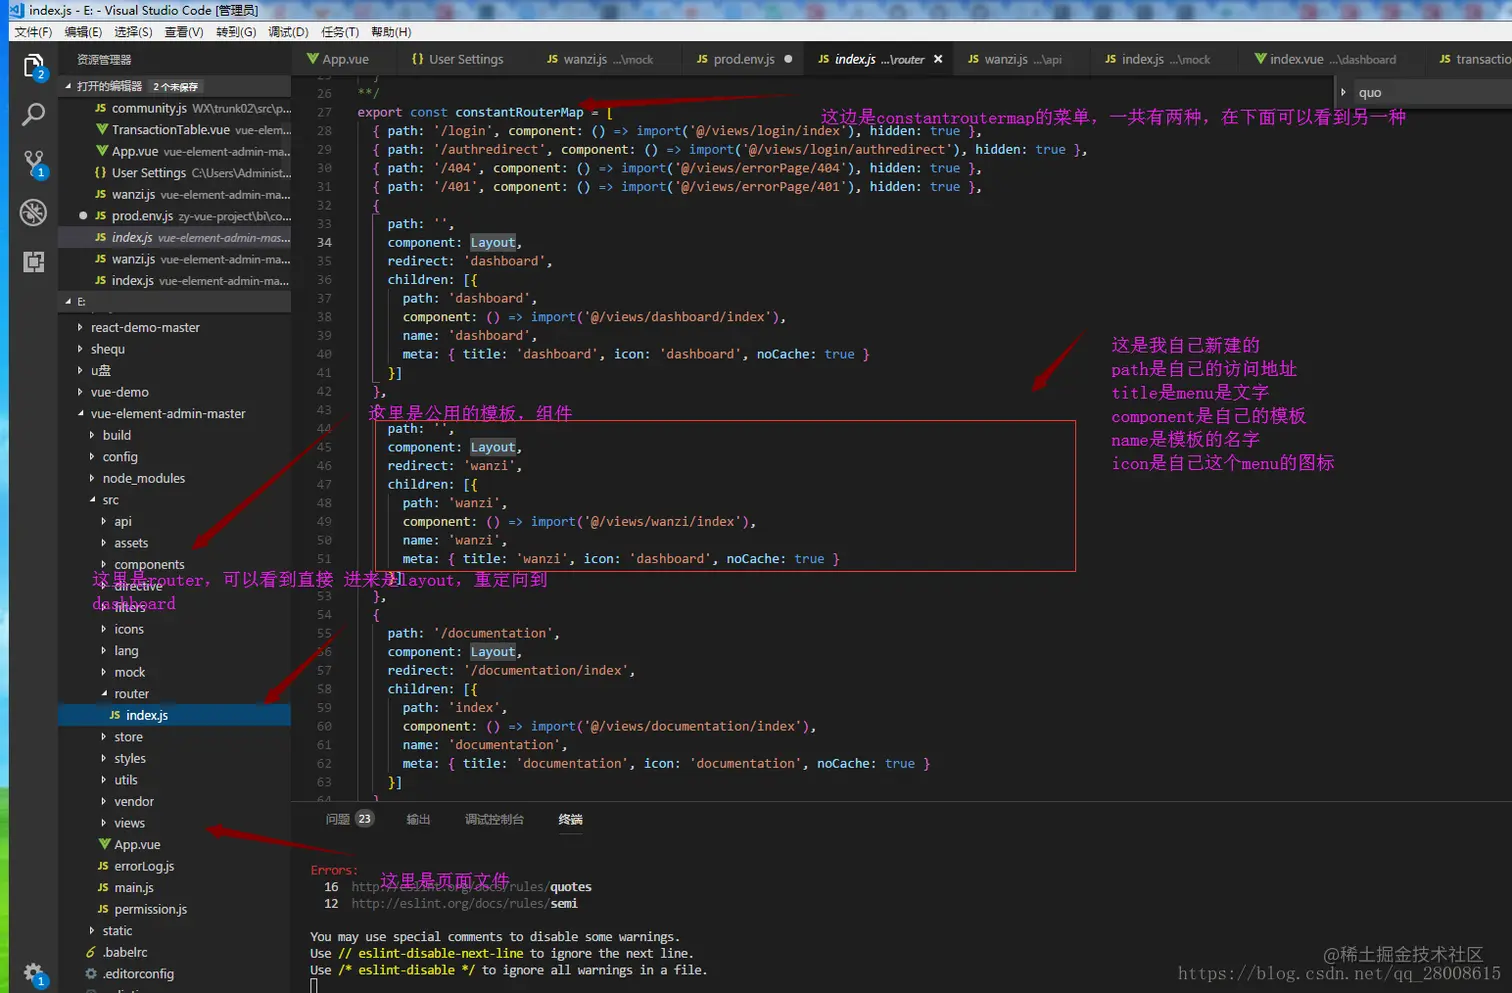Screen dimensions: 1512x993
Task: Show the 输出 output panel tab
Action: tap(418, 819)
